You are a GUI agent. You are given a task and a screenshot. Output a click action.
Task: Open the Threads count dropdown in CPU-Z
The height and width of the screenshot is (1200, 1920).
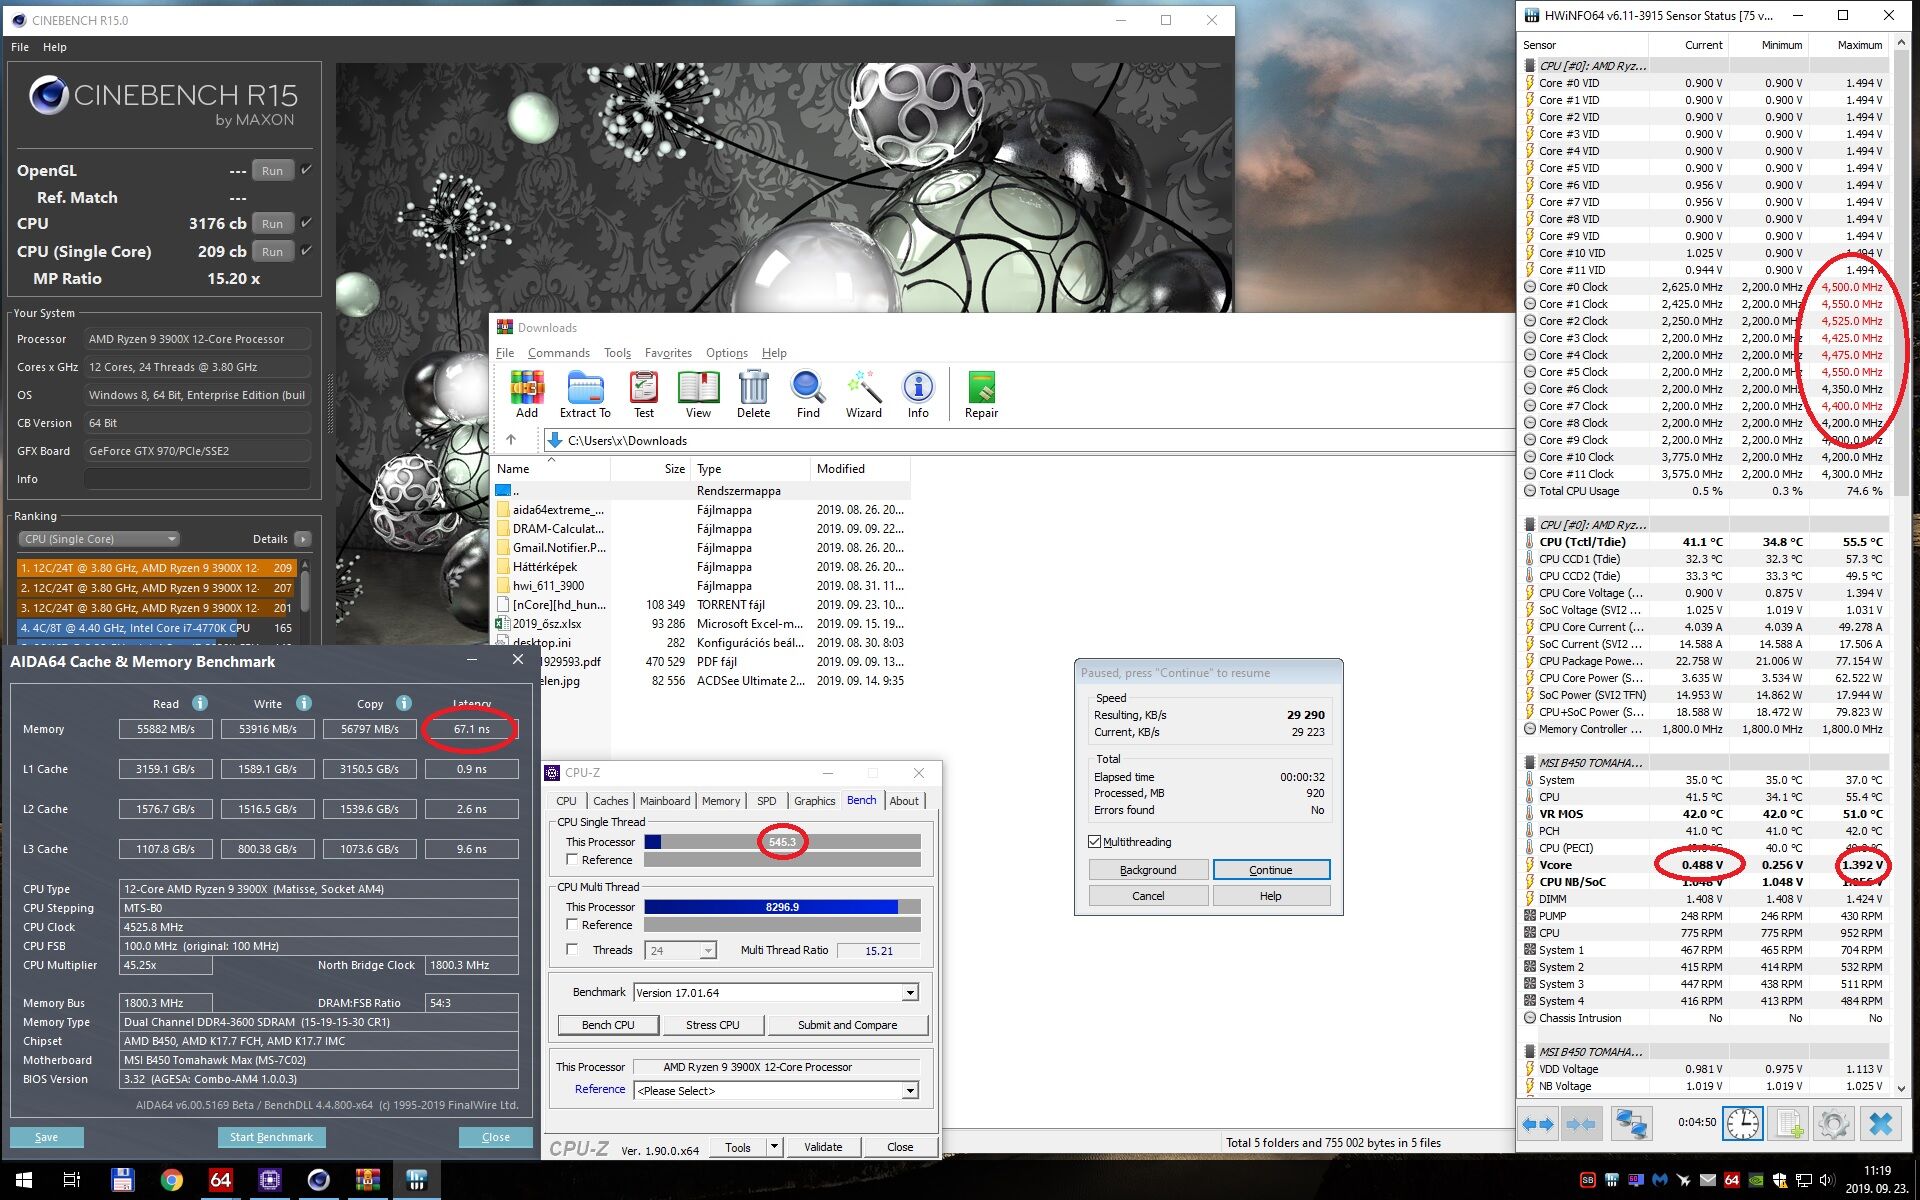[x=708, y=951]
